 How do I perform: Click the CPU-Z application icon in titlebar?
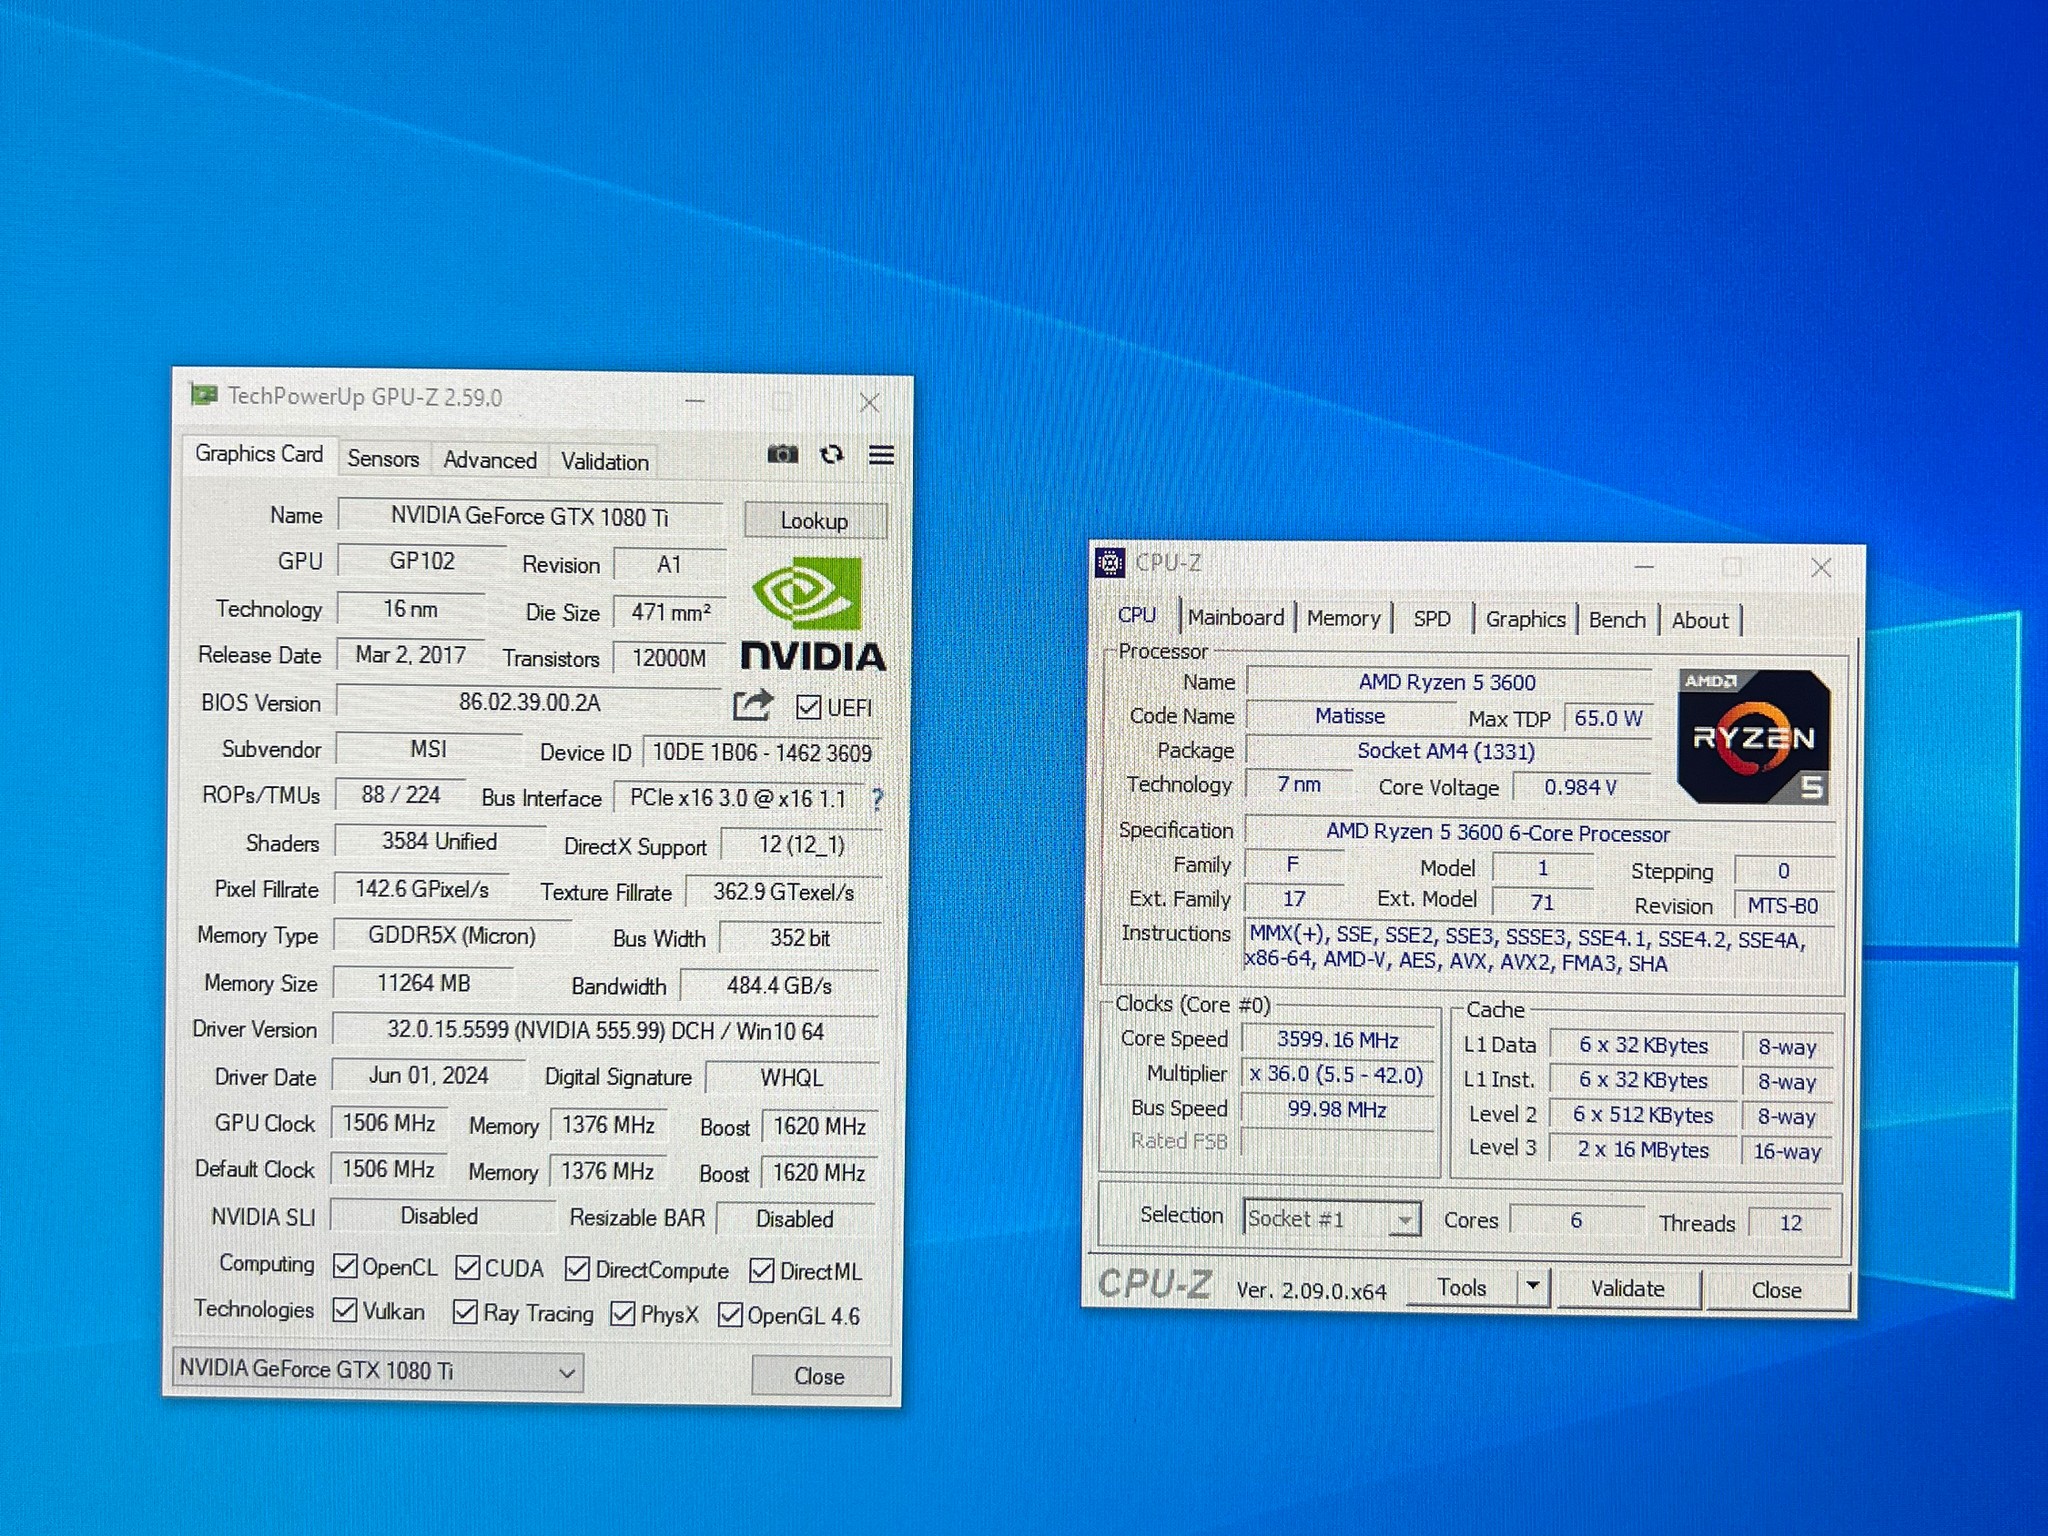1110,563
